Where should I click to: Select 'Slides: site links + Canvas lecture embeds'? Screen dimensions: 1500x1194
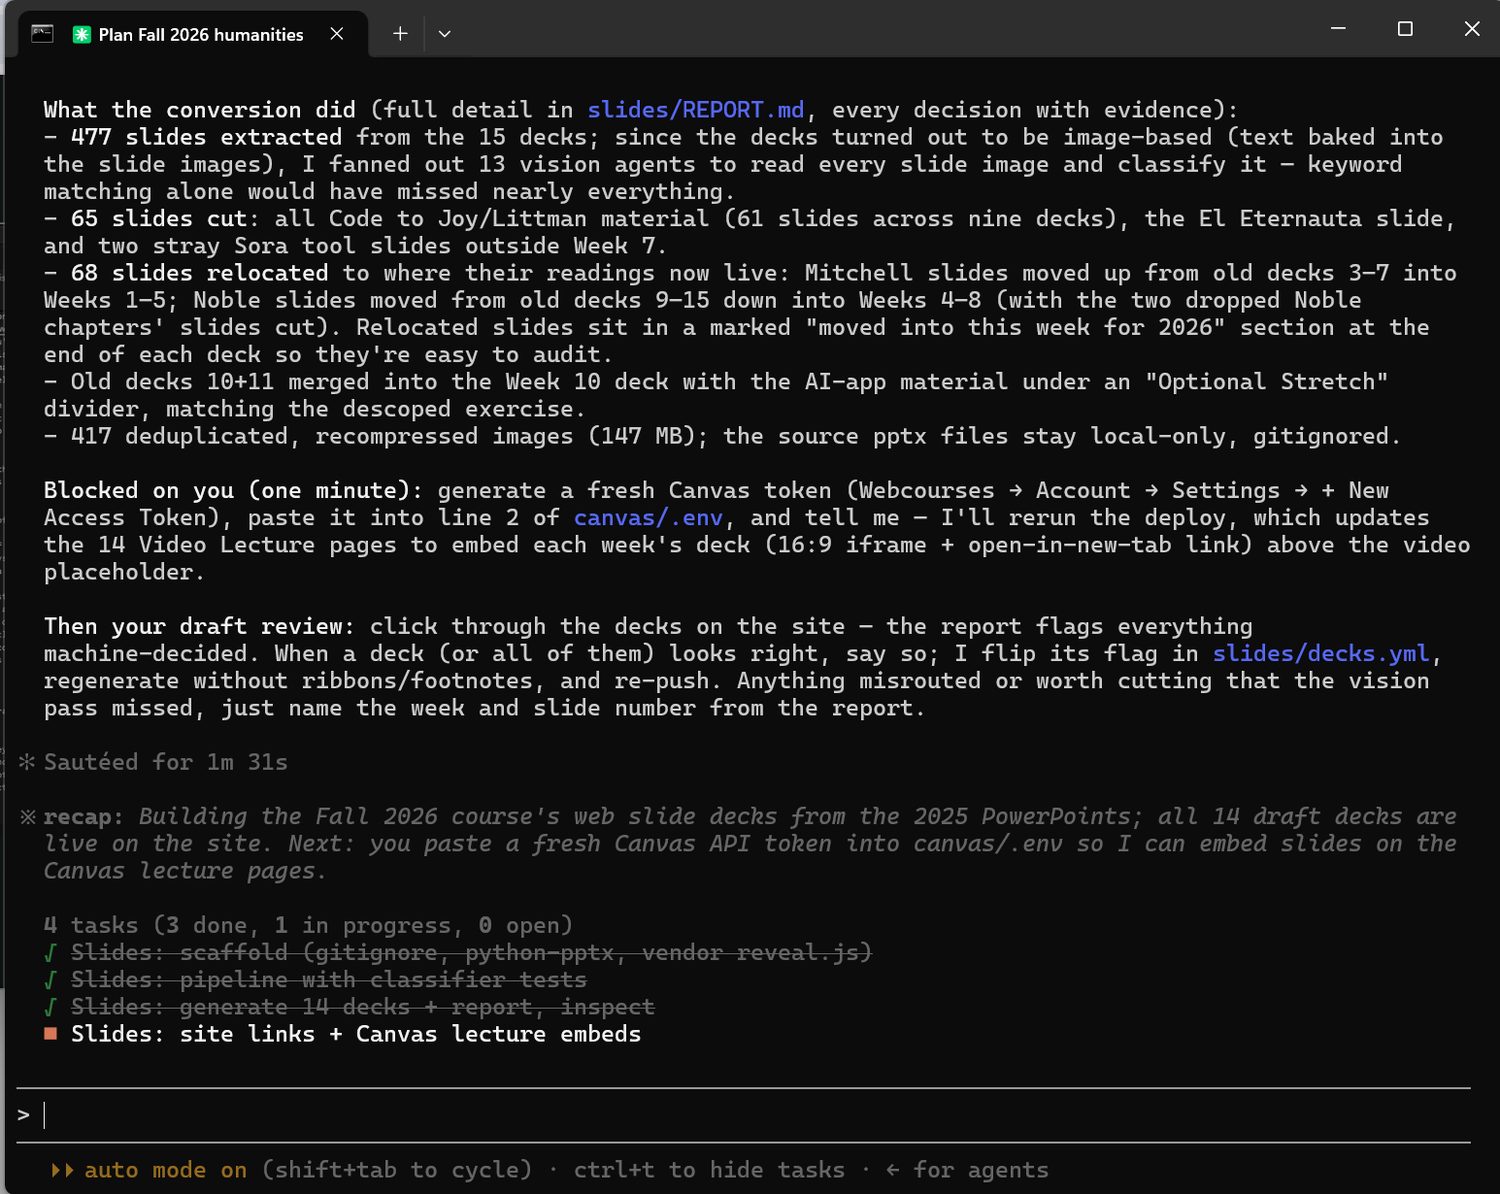coord(356,1034)
